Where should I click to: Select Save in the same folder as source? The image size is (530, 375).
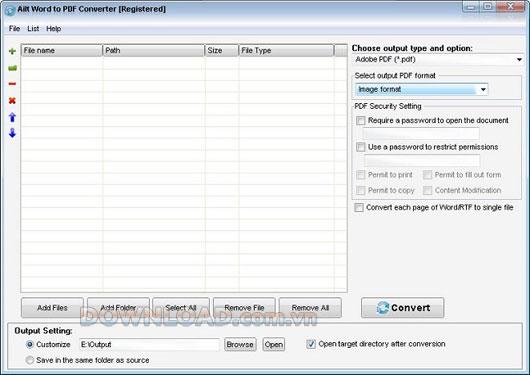pyautogui.click(x=30, y=360)
